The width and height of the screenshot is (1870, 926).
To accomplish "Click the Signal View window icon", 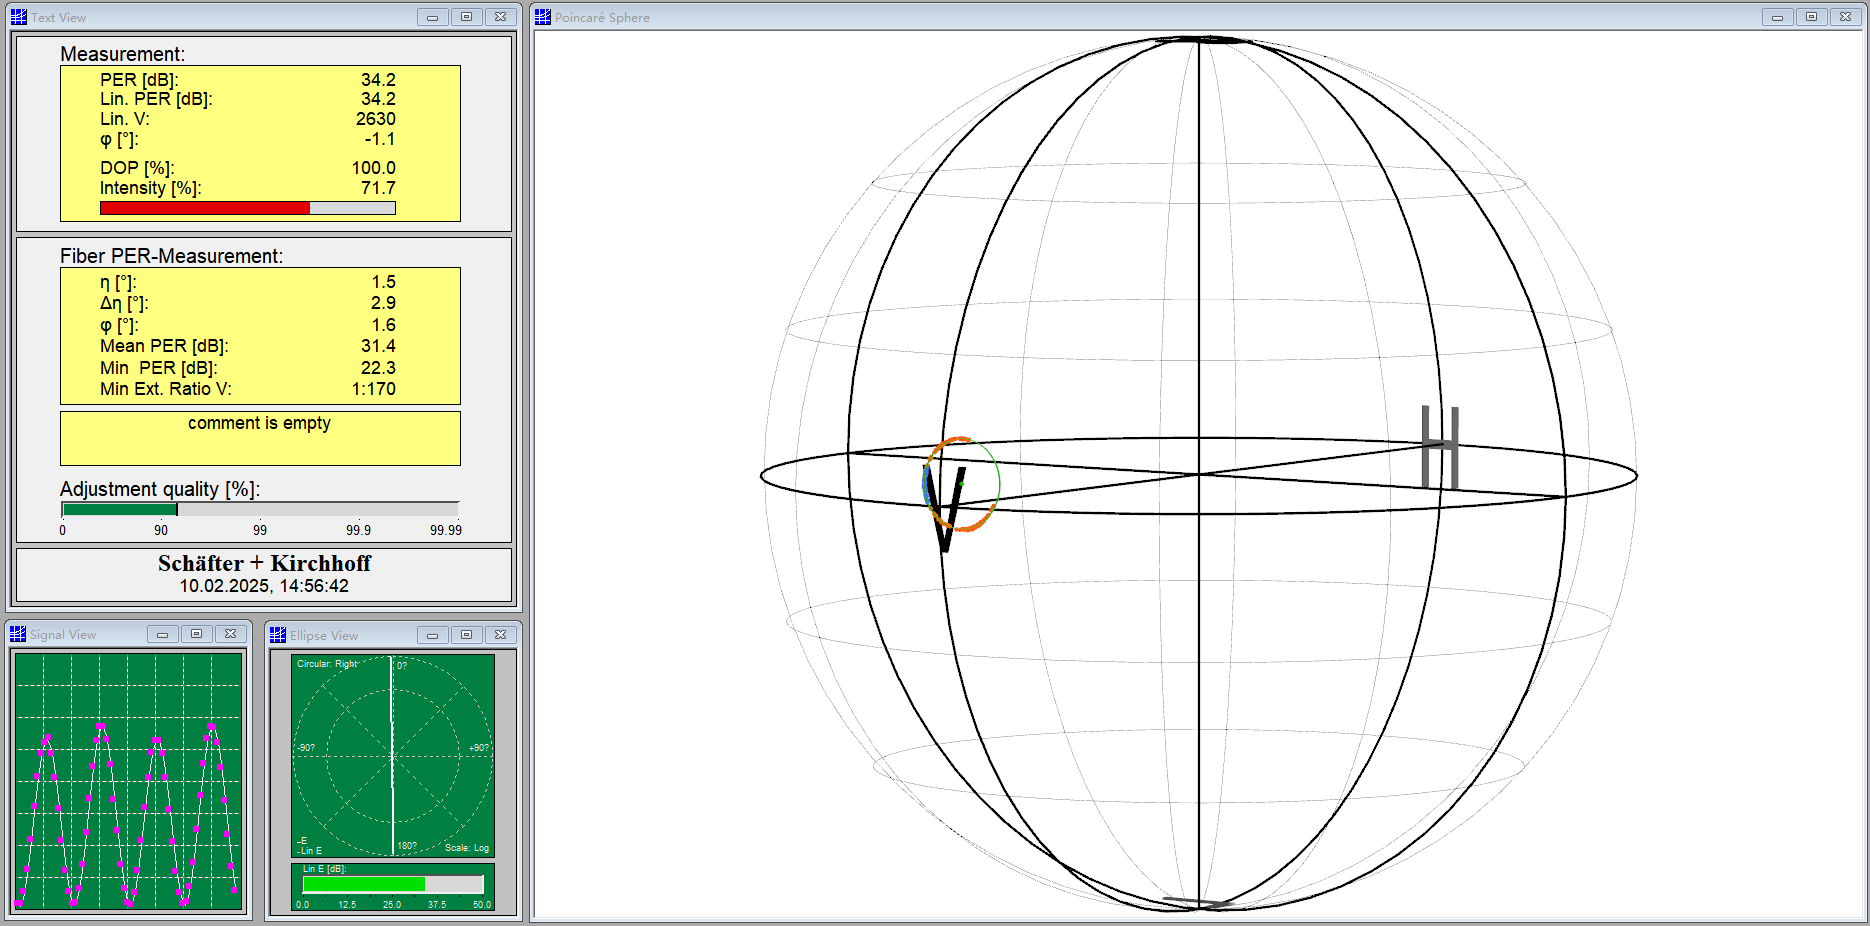I will coord(17,634).
